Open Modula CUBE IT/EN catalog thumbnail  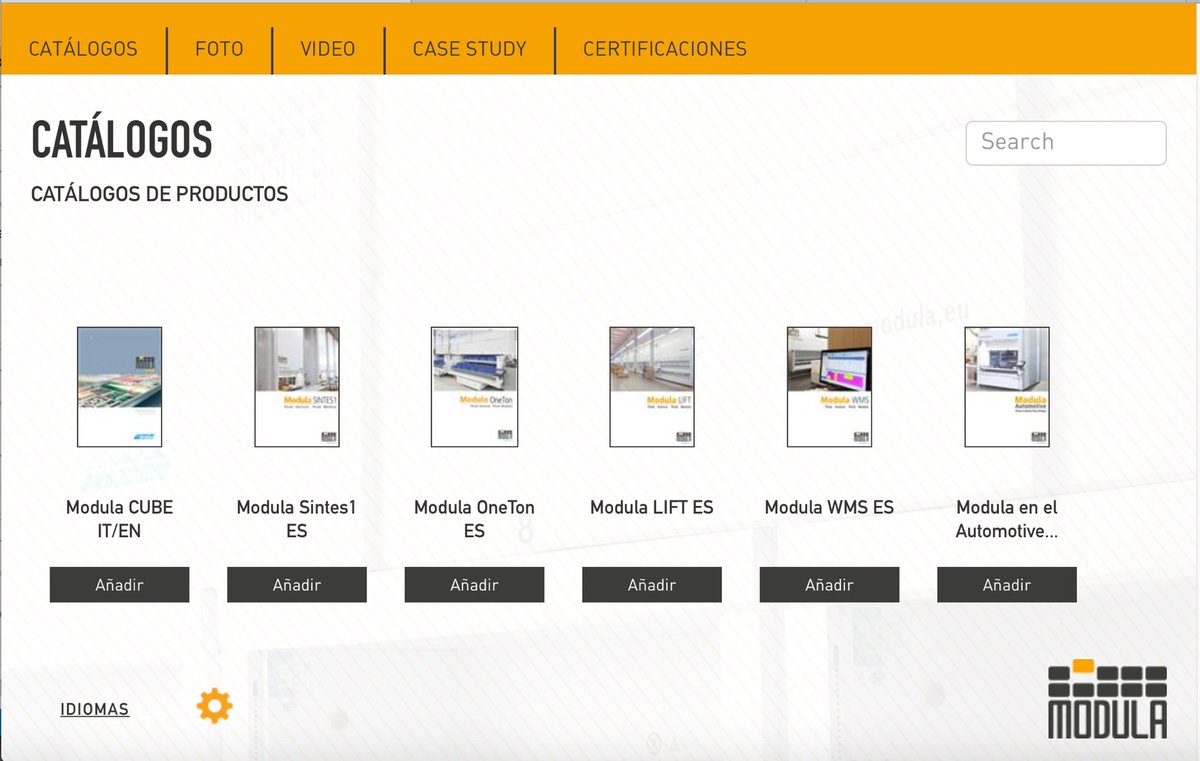tap(120, 387)
